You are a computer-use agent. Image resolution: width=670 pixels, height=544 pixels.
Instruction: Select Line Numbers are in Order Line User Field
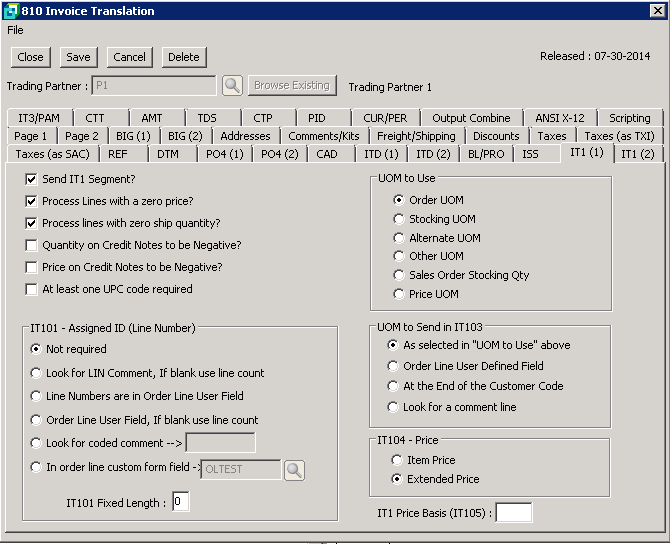pyautogui.click(x=37, y=397)
